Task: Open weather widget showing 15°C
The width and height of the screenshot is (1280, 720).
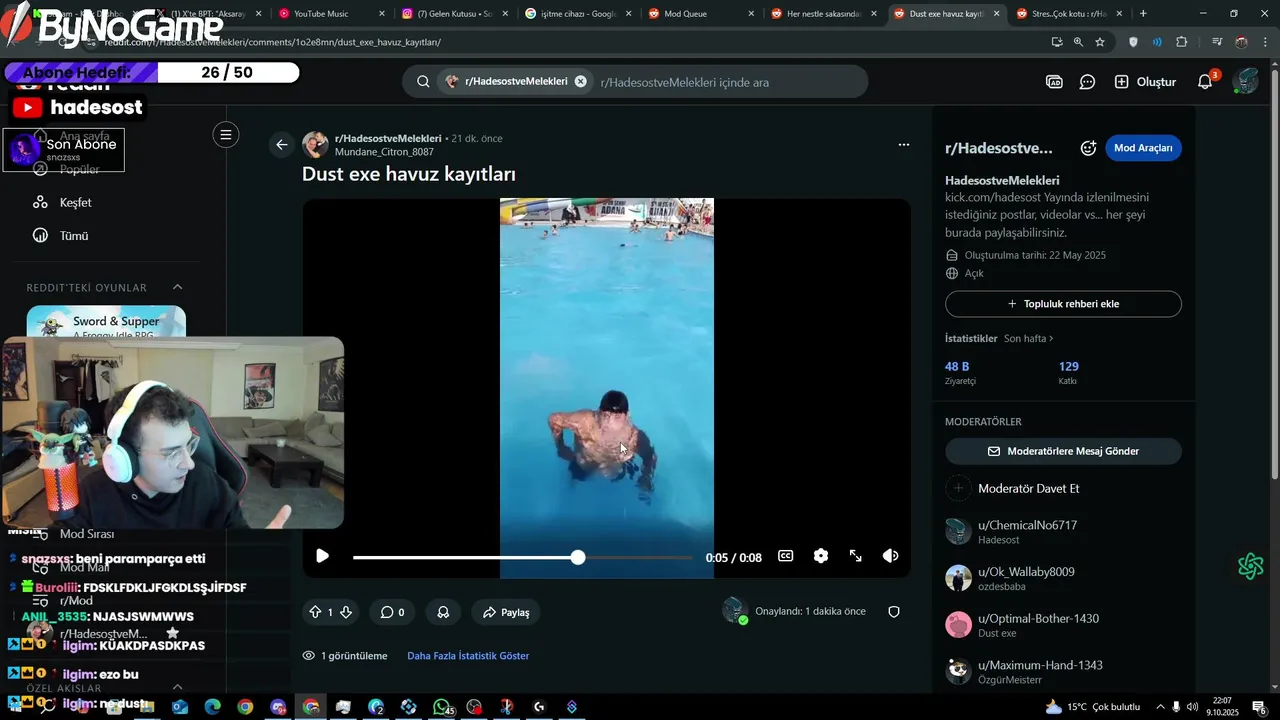Action: coord(1093,707)
